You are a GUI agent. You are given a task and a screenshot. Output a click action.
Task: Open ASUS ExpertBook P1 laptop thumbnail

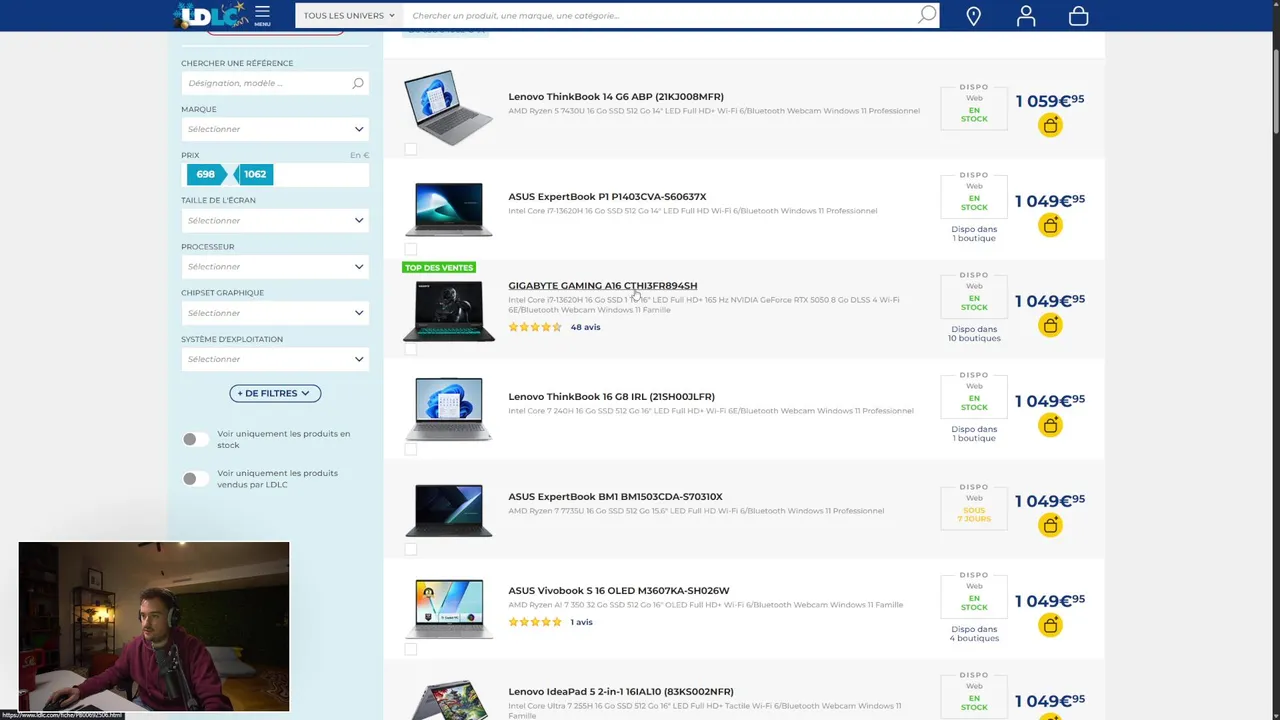tap(448, 209)
